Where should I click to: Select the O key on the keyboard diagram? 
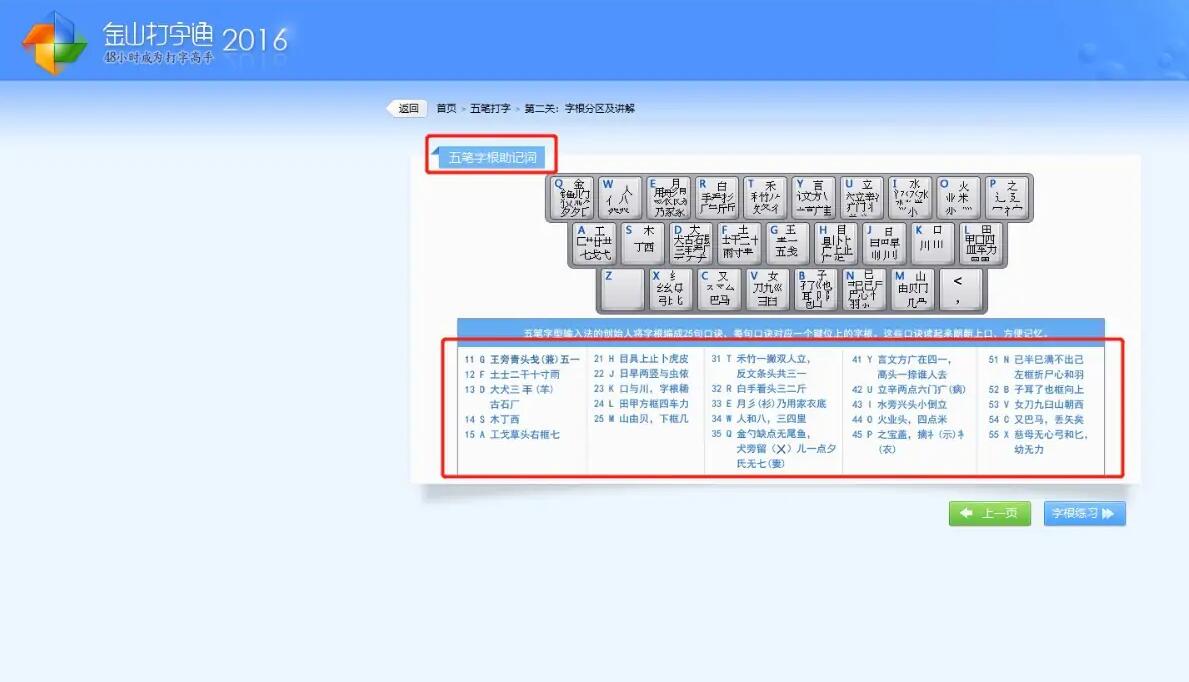(x=959, y=198)
